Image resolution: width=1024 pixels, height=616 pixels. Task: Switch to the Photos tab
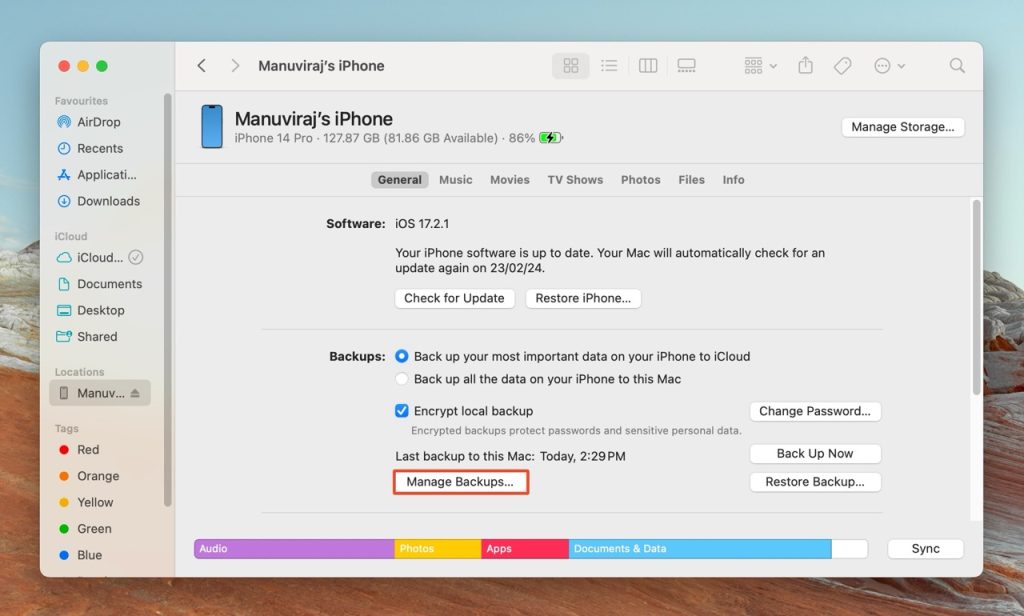point(641,180)
